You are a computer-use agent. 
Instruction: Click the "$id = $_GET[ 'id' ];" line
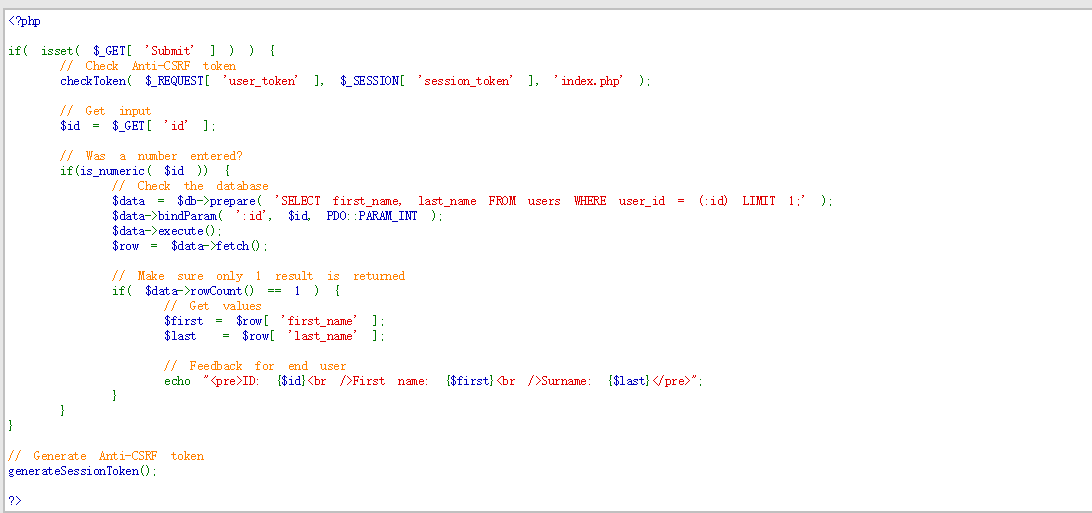(138, 126)
